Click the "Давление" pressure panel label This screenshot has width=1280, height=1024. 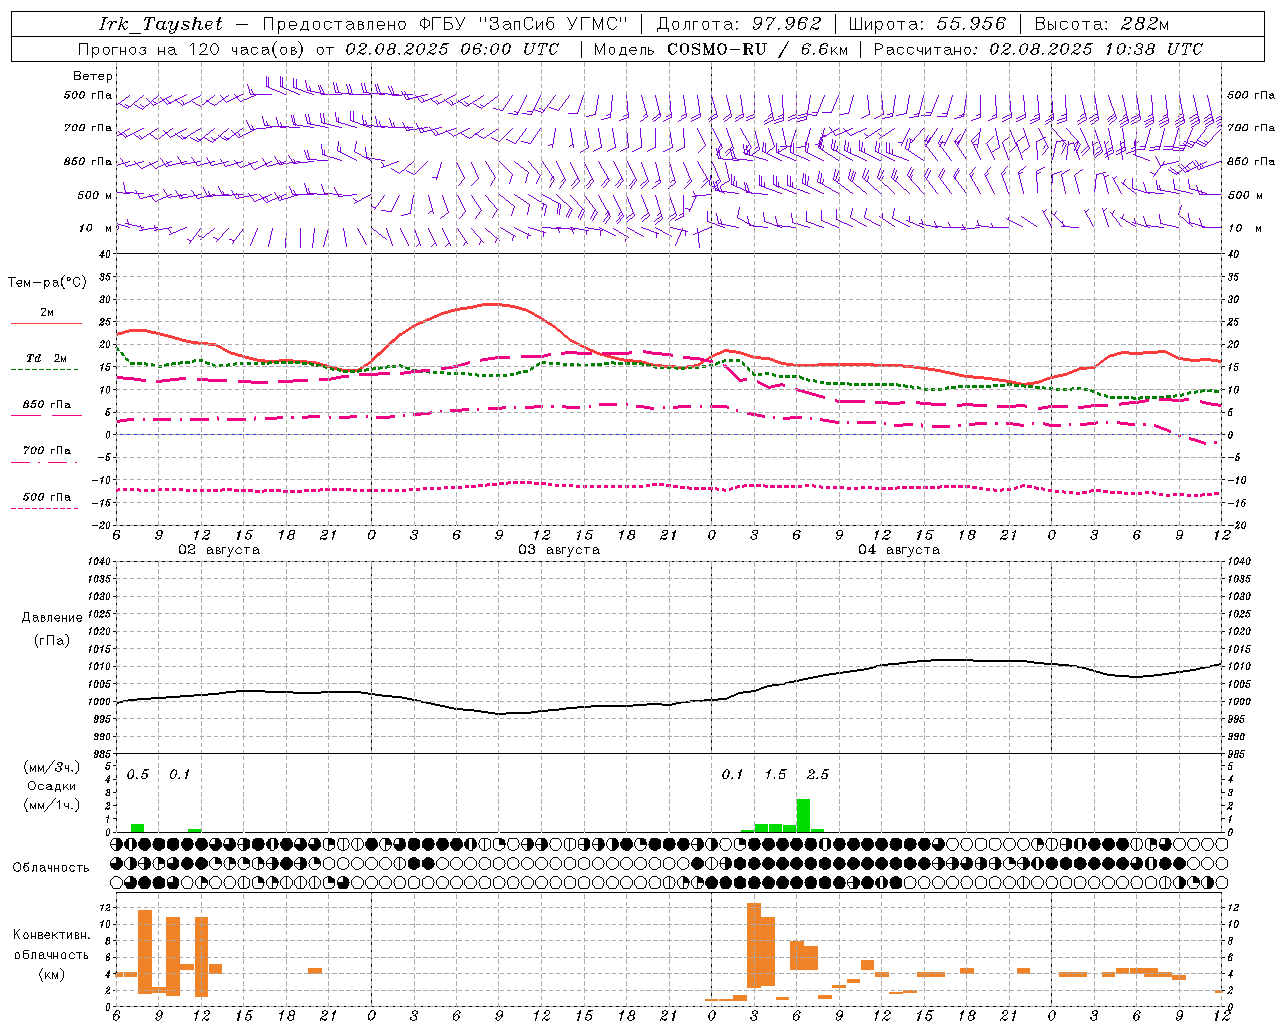[x=52, y=618]
